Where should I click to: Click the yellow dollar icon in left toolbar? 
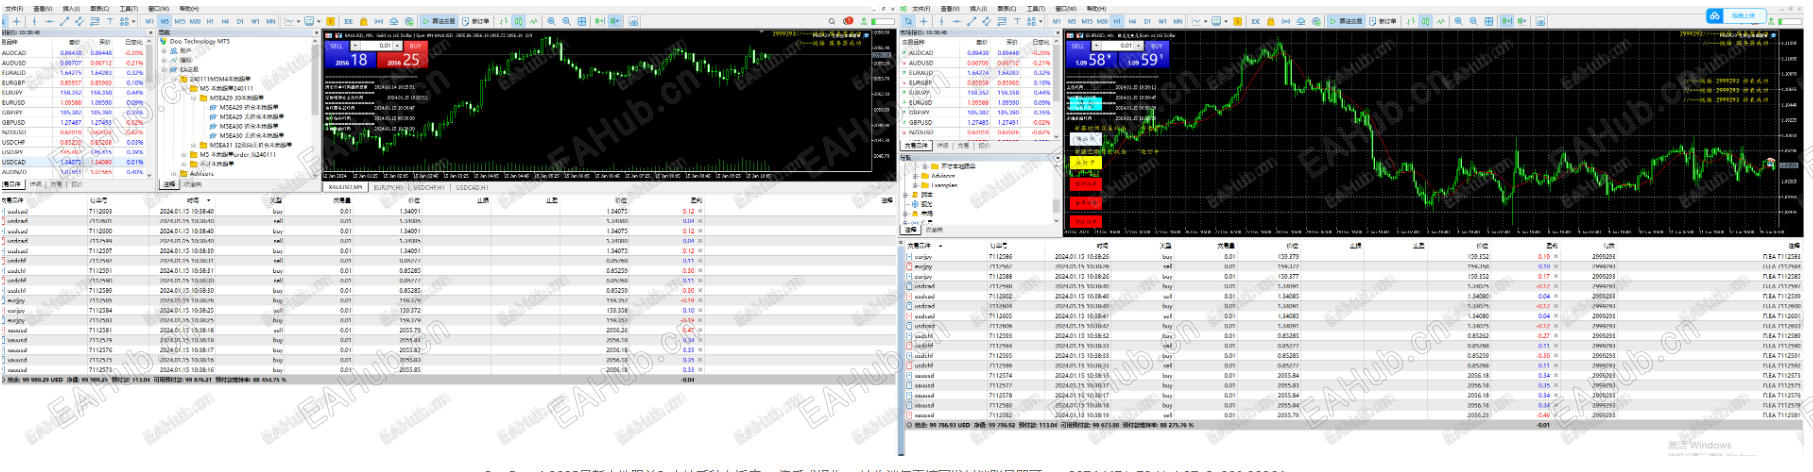330,21
